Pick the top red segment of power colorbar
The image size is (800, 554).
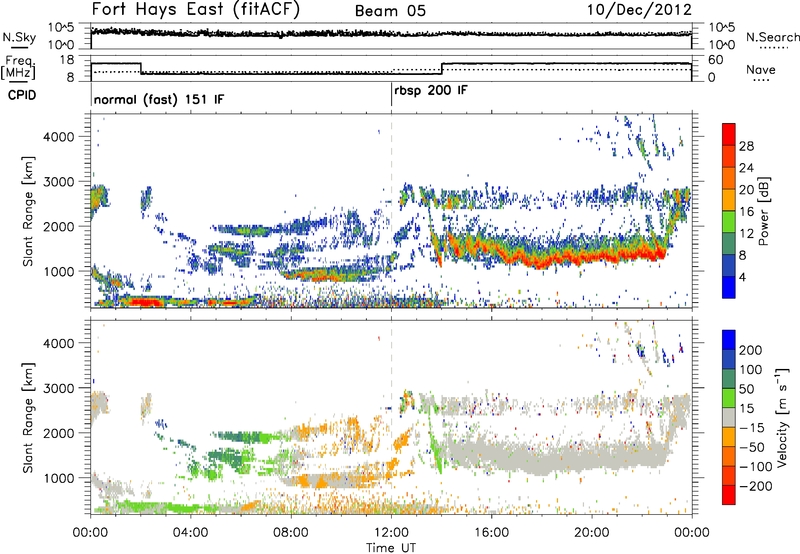click(729, 134)
